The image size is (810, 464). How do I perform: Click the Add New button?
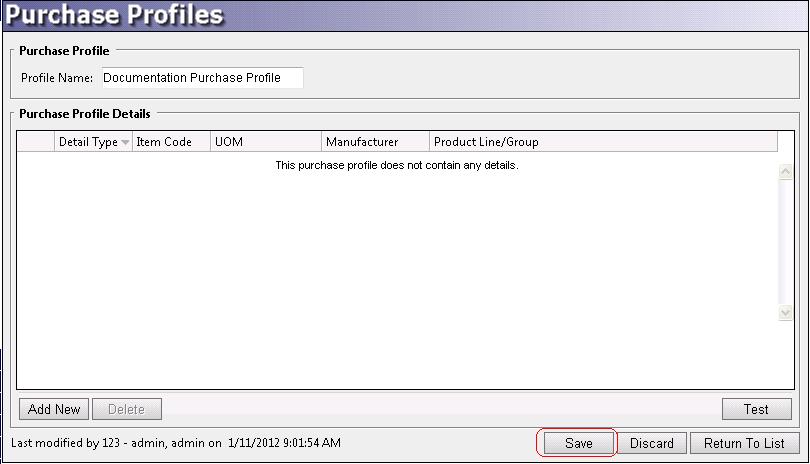tap(54, 409)
